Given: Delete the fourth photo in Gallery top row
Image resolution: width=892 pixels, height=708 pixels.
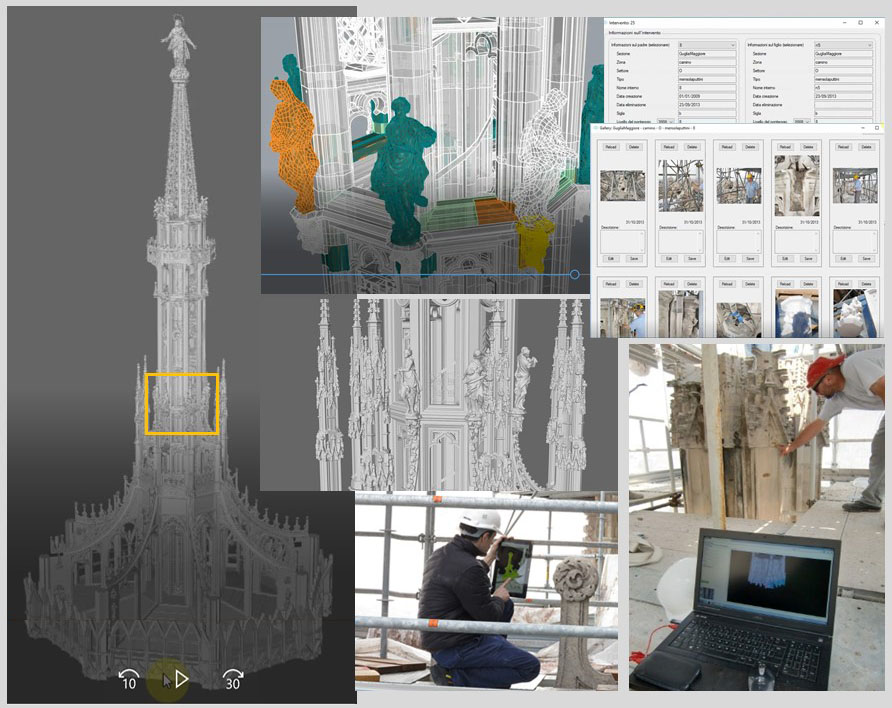Looking at the screenshot, I should [808, 147].
